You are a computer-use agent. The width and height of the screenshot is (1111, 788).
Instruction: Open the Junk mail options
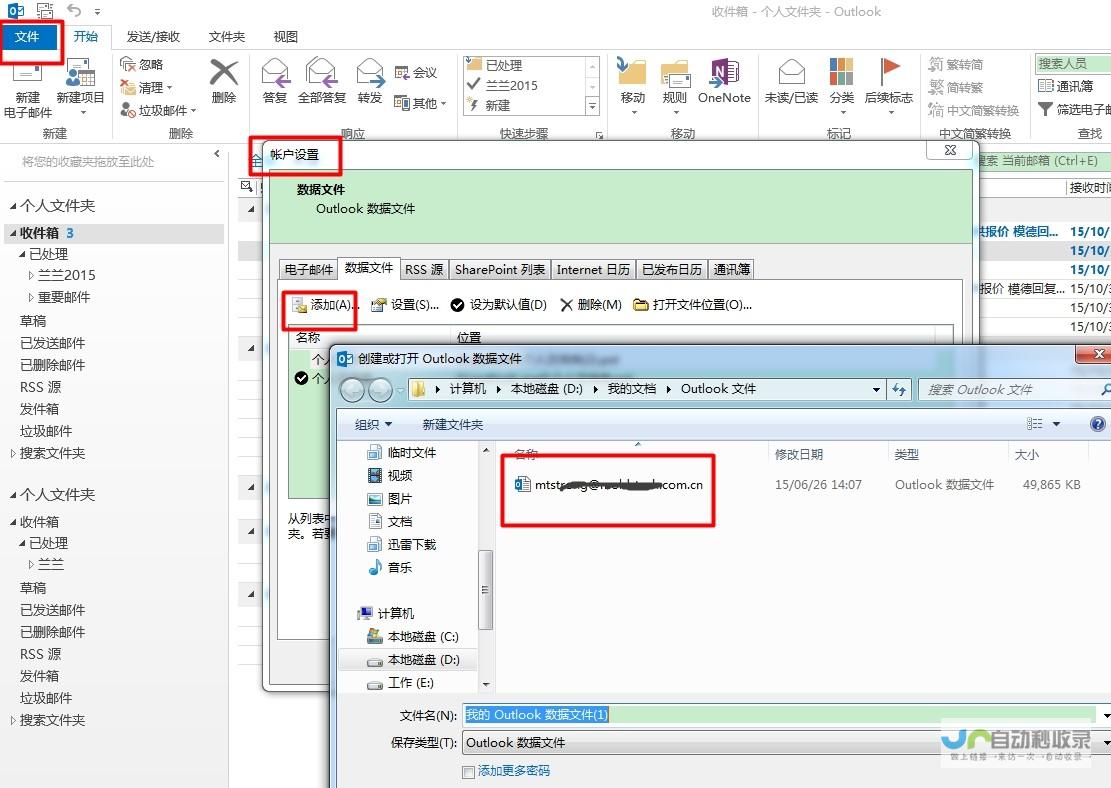coord(157,110)
